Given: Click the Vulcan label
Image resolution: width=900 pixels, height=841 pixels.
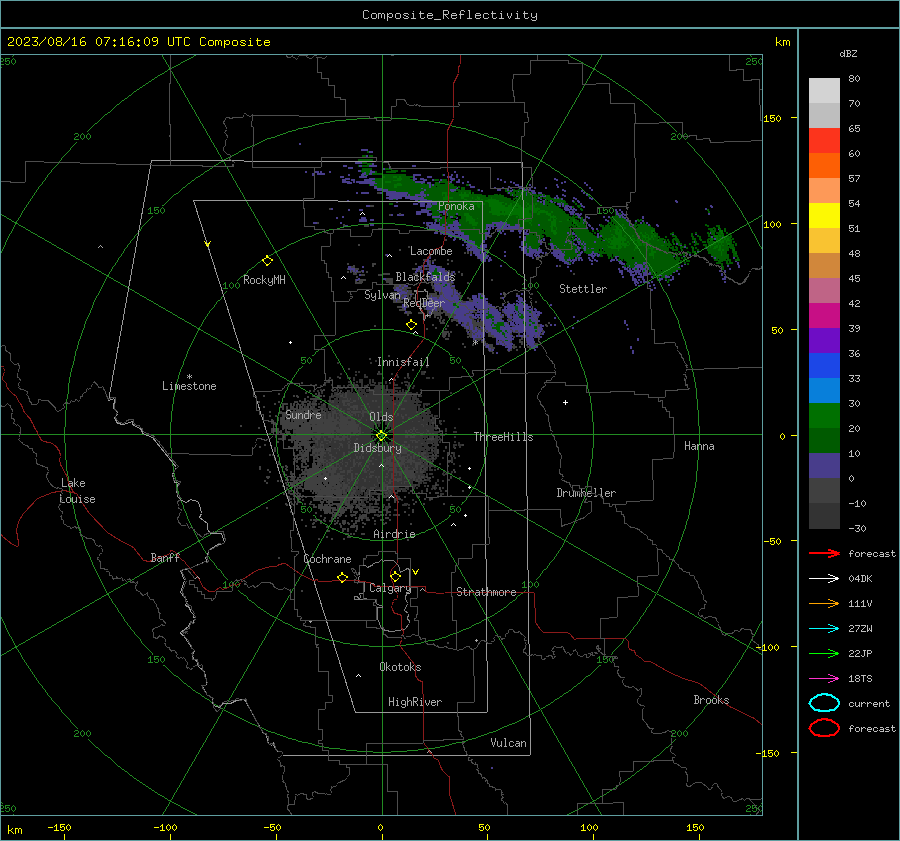Looking at the screenshot, I should (x=508, y=743).
